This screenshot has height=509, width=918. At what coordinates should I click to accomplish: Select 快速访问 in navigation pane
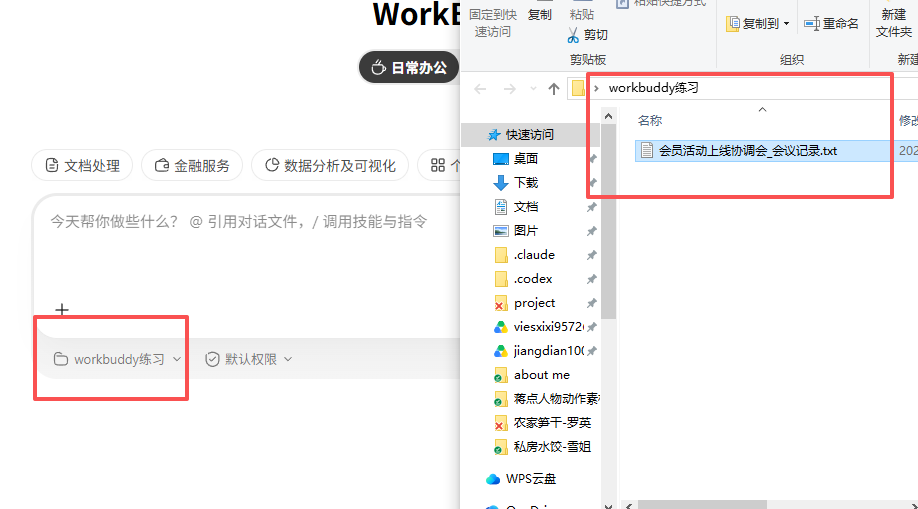[529, 135]
